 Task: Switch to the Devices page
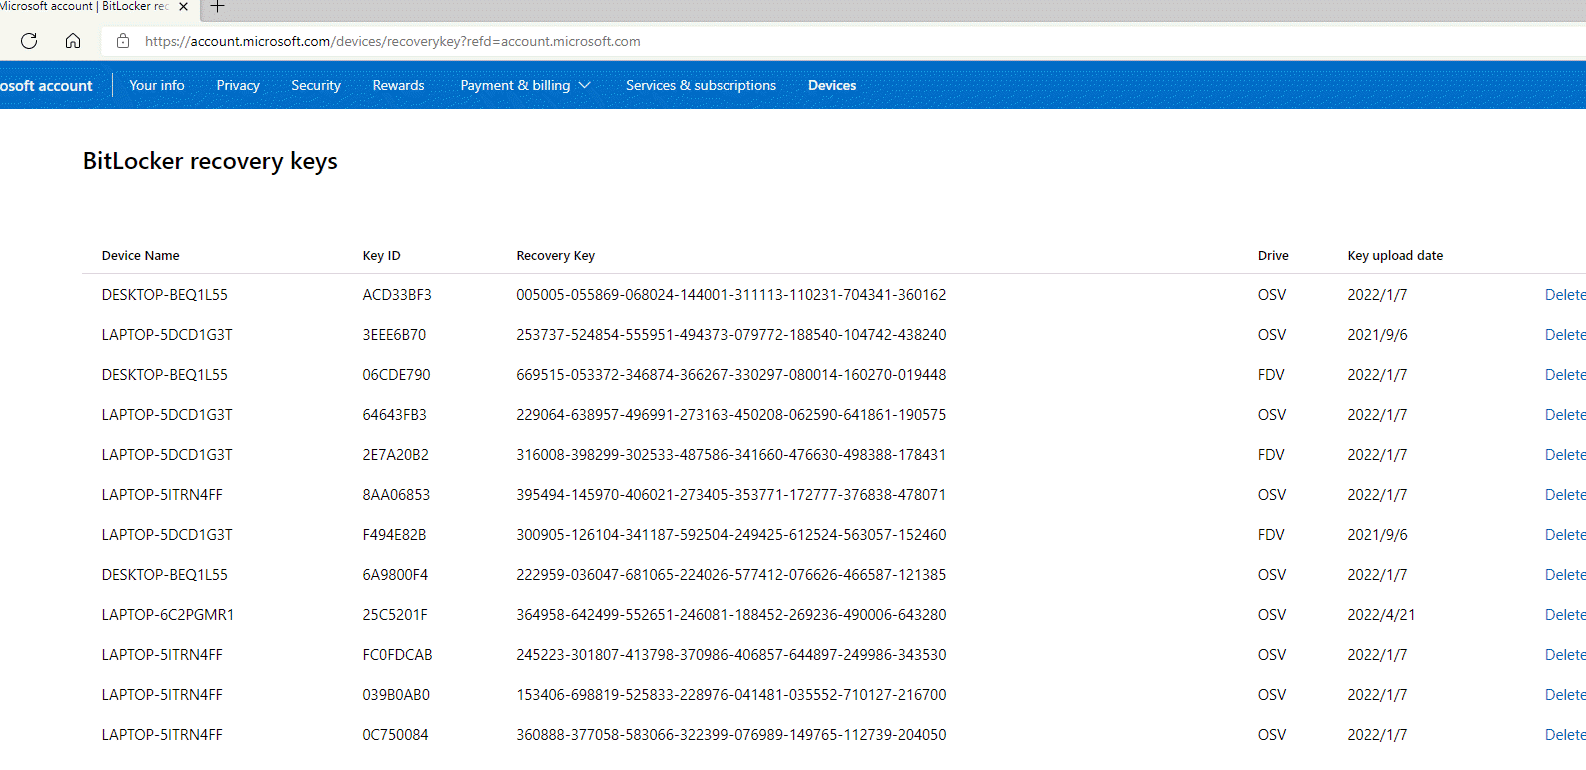coord(832,85)
